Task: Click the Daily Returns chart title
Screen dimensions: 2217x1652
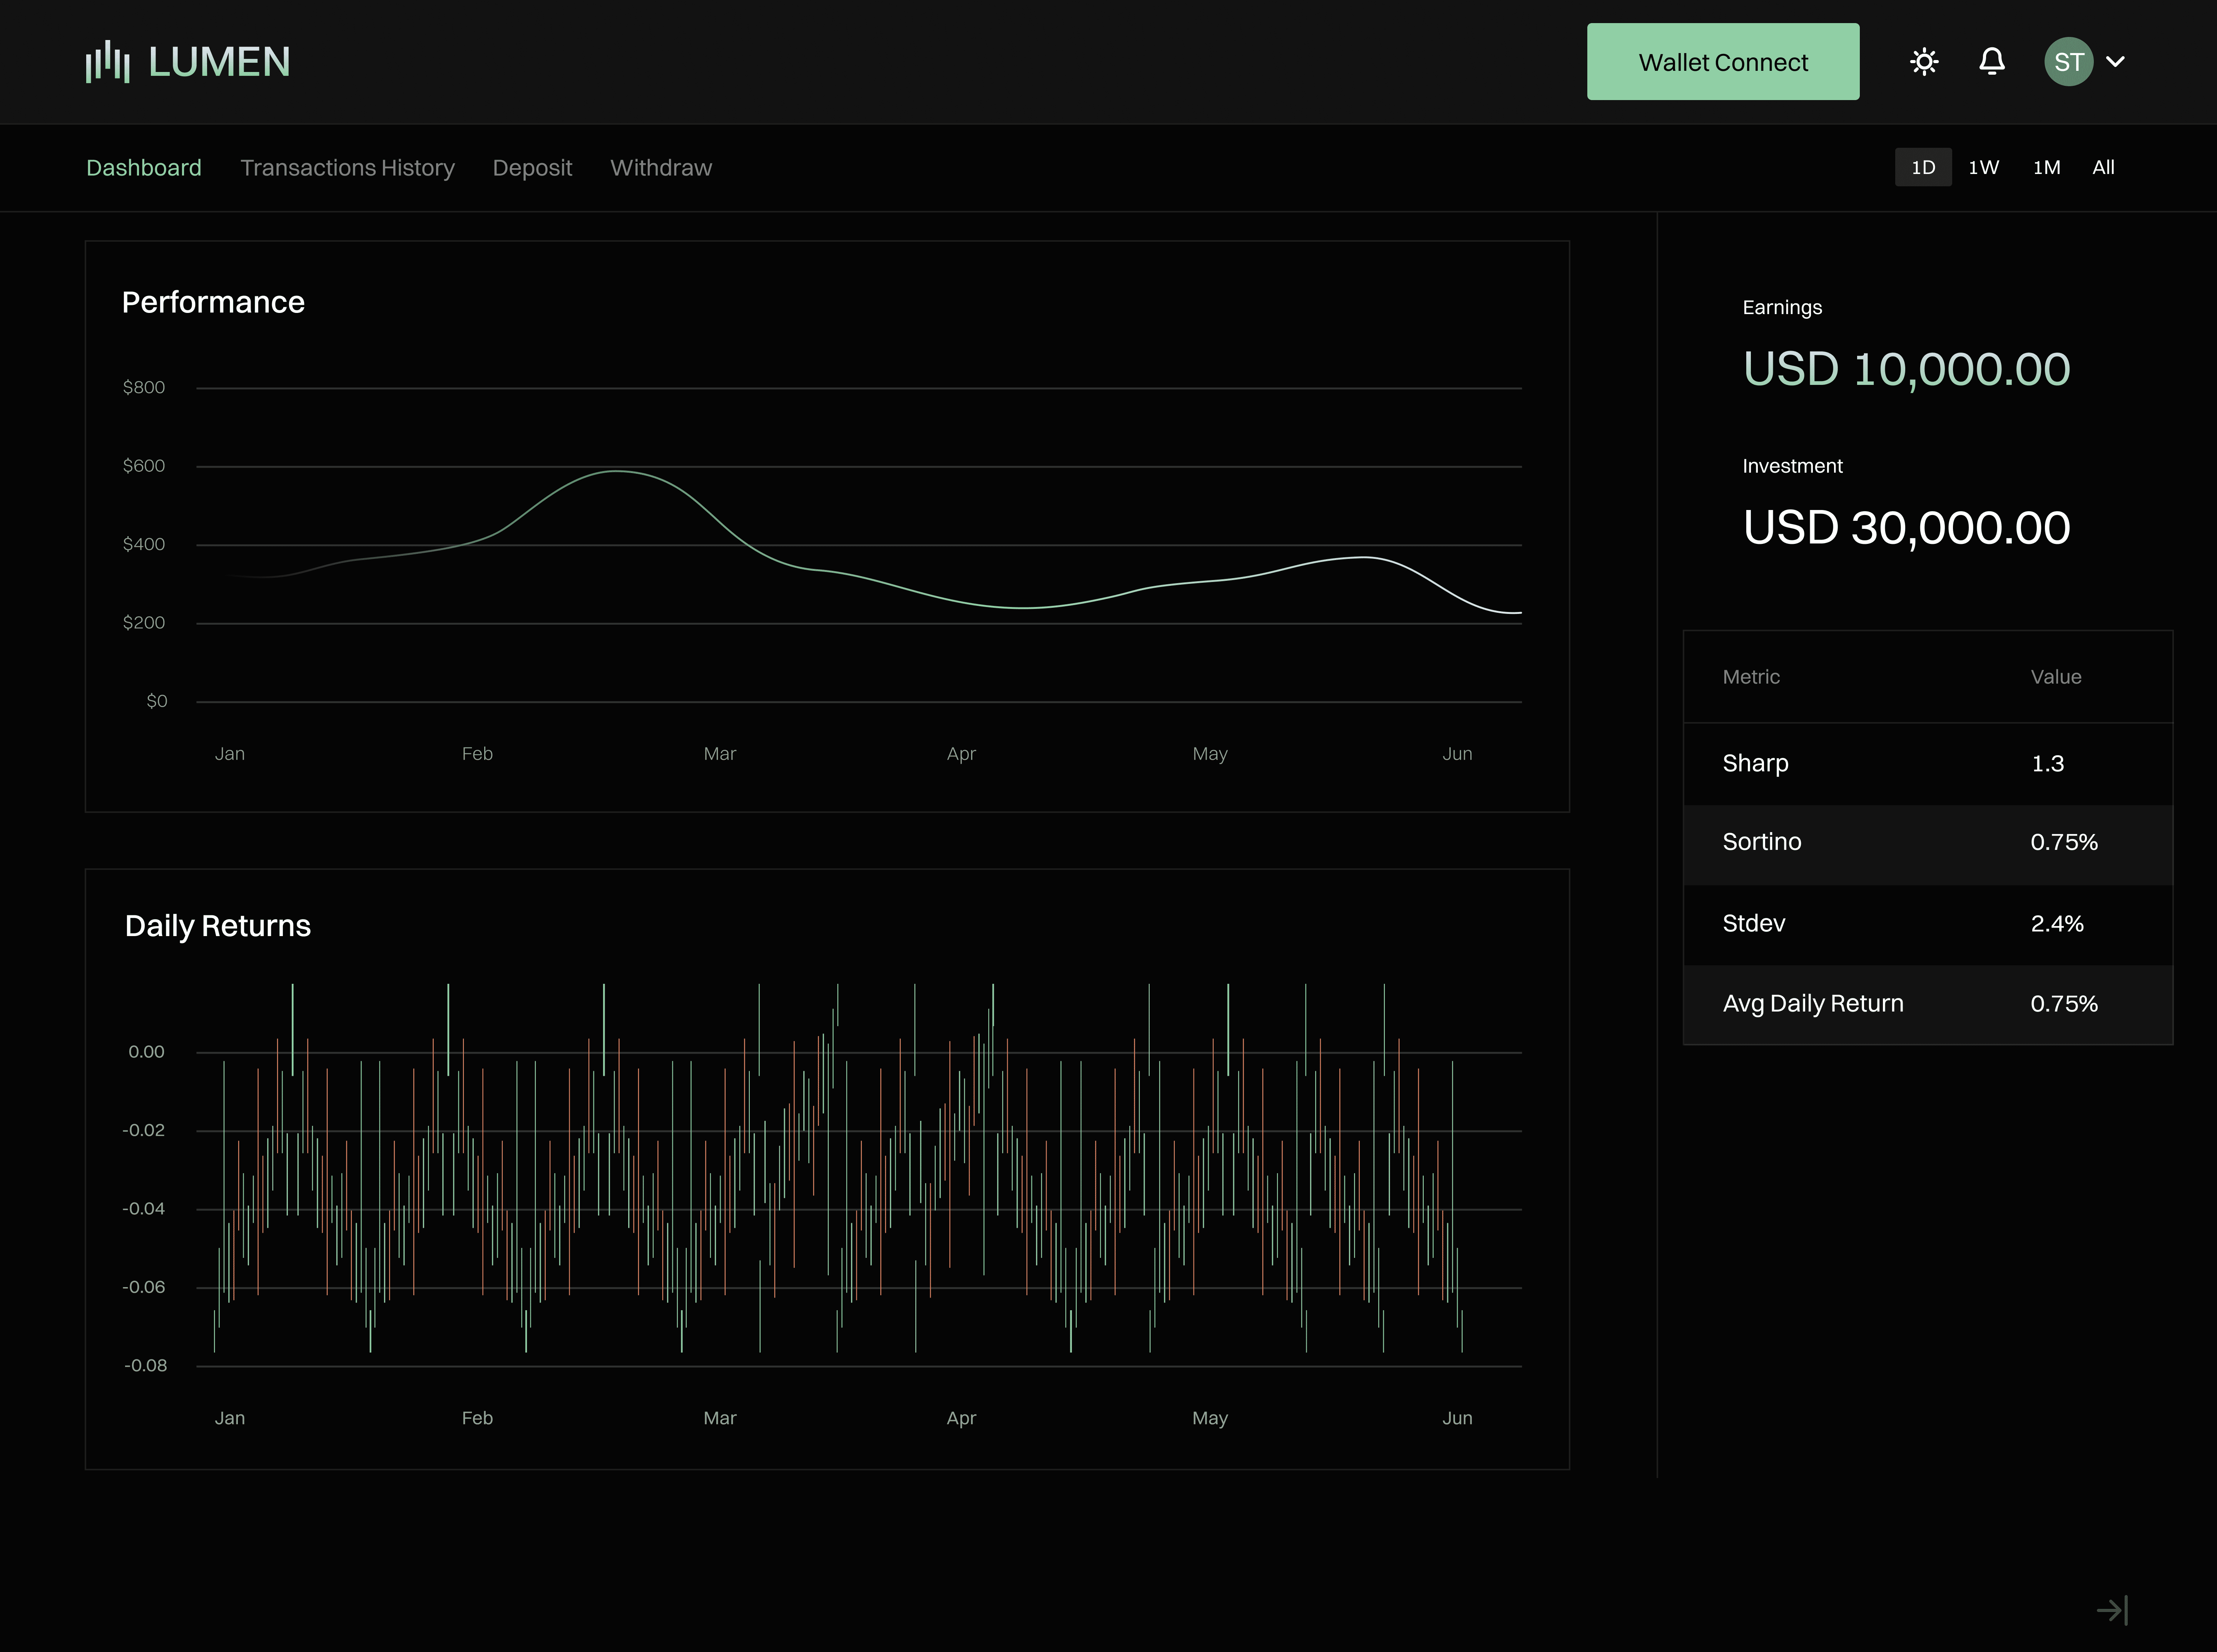Action: point(218,926)
